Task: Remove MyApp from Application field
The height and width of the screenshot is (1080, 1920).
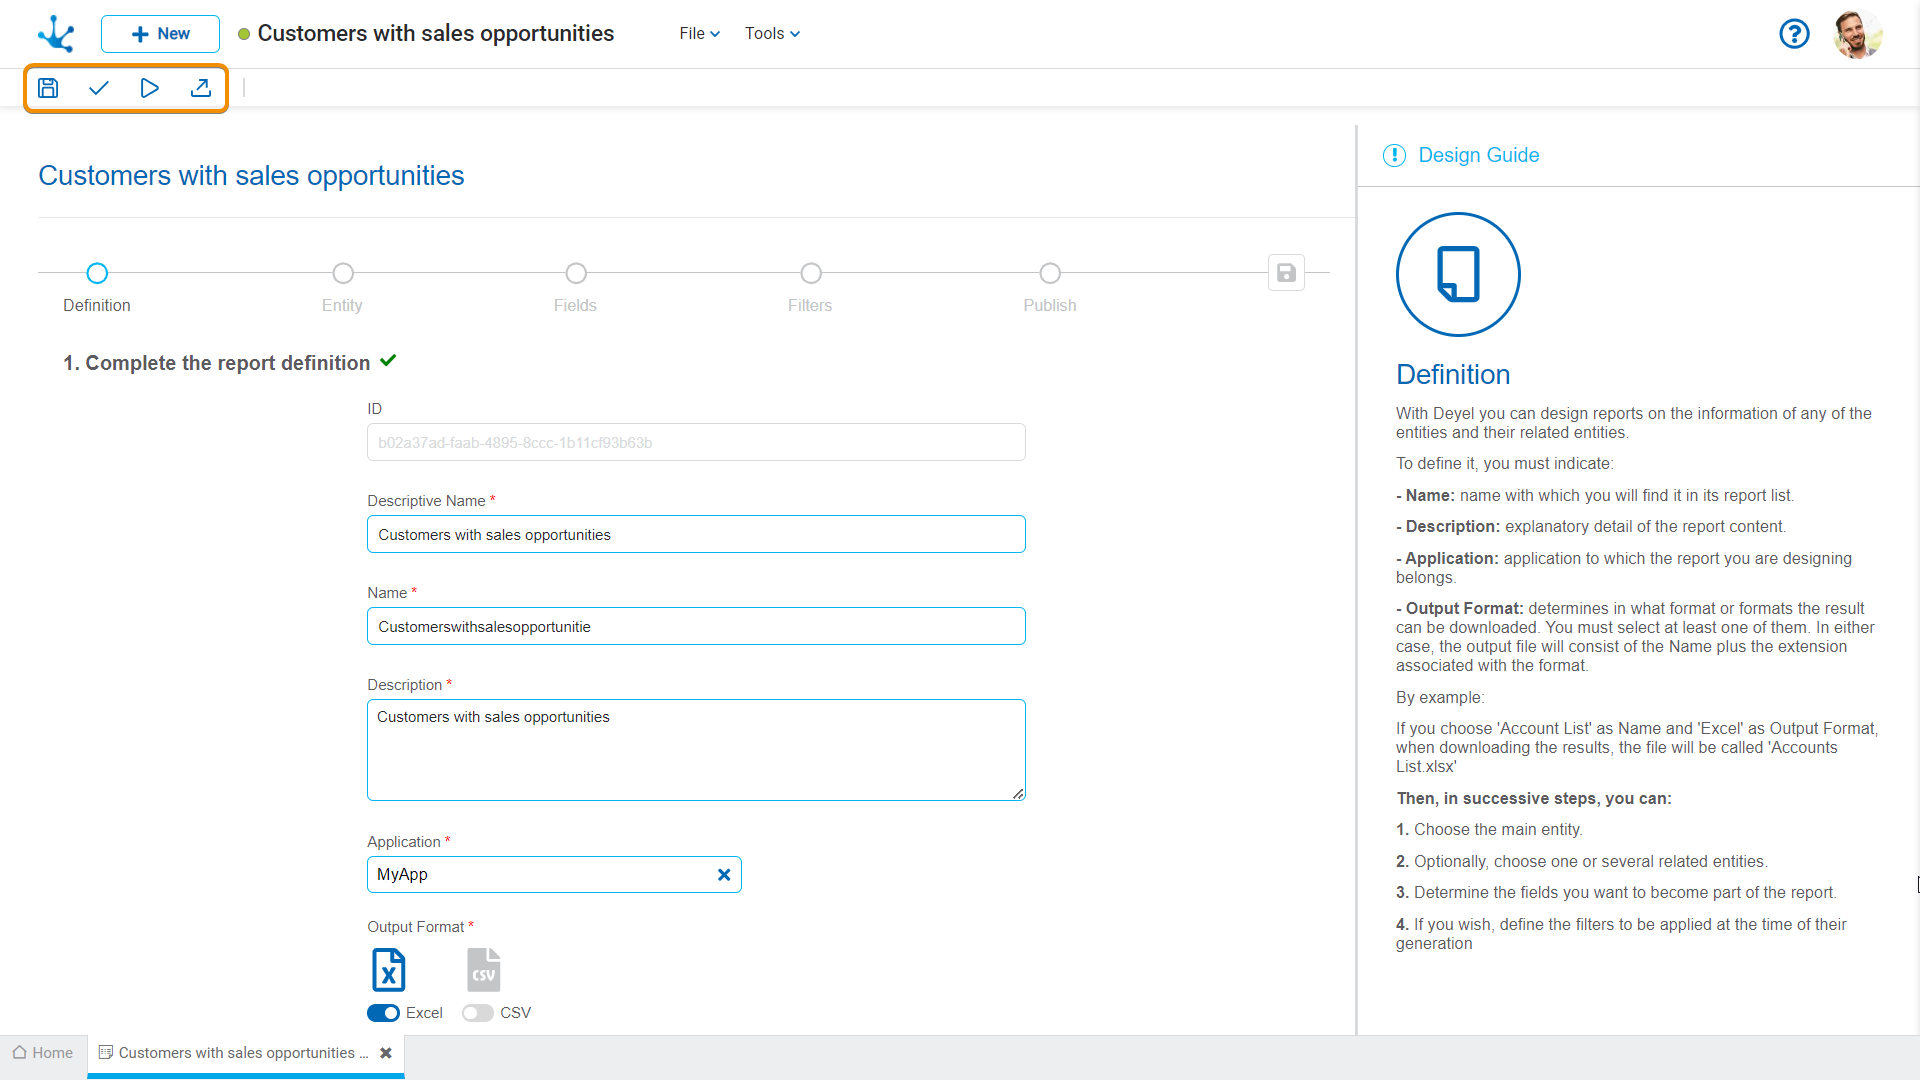Action: point(724,873)
